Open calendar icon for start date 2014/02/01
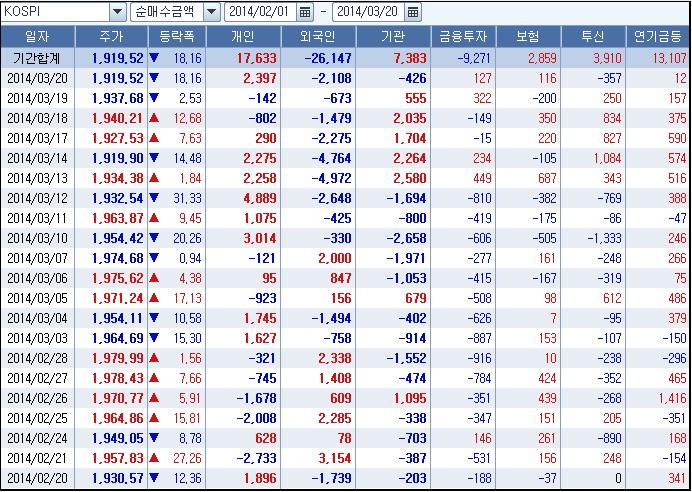Screen dimensions: 692x492 click(x=305, y=12)
